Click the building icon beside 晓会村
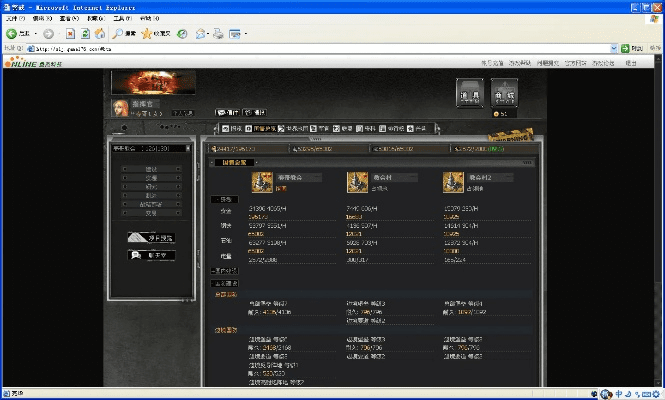The image size is (665, 400). coord(358,182)
